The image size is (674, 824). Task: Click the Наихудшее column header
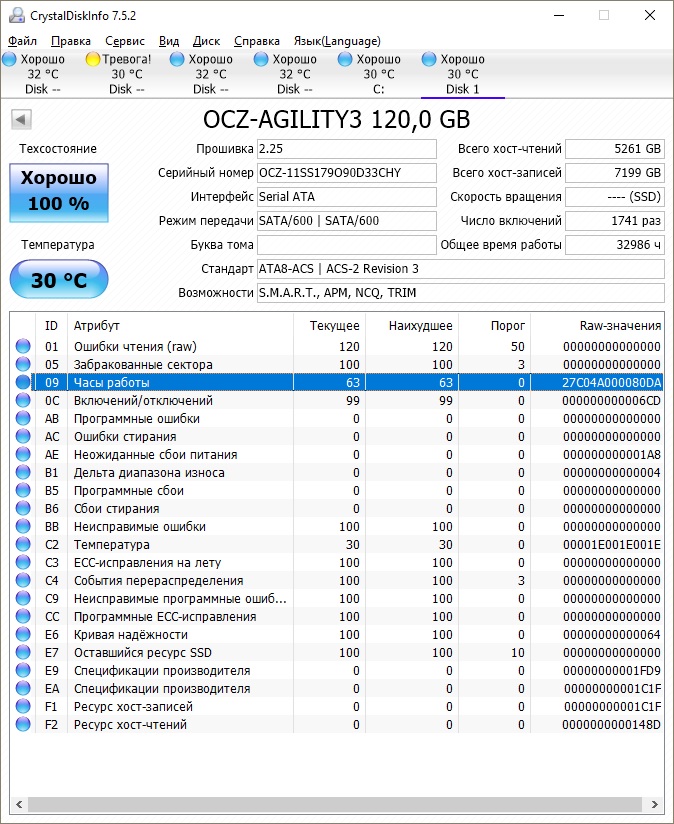[412, 326]
